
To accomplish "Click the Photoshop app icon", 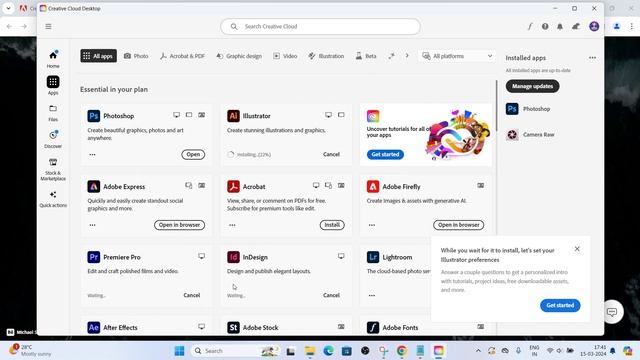I will click(x=93, y=116).
